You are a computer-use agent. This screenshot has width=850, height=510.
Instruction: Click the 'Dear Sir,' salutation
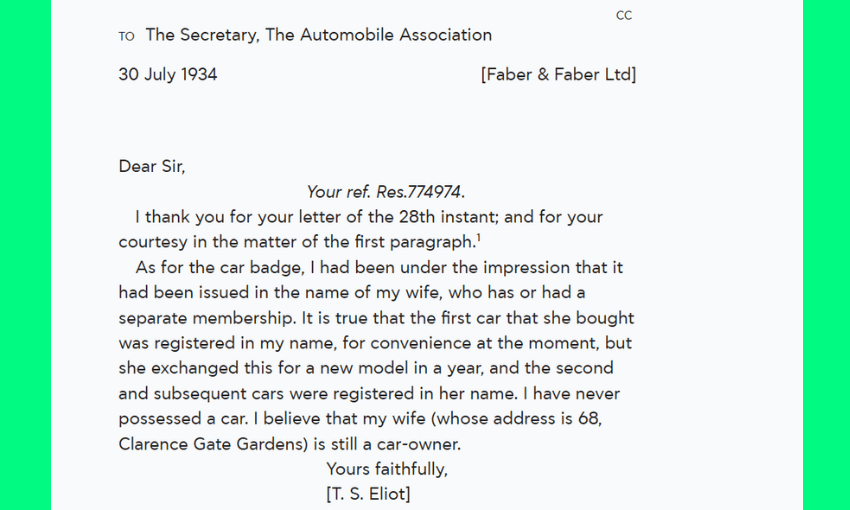(x=152, y=166)
